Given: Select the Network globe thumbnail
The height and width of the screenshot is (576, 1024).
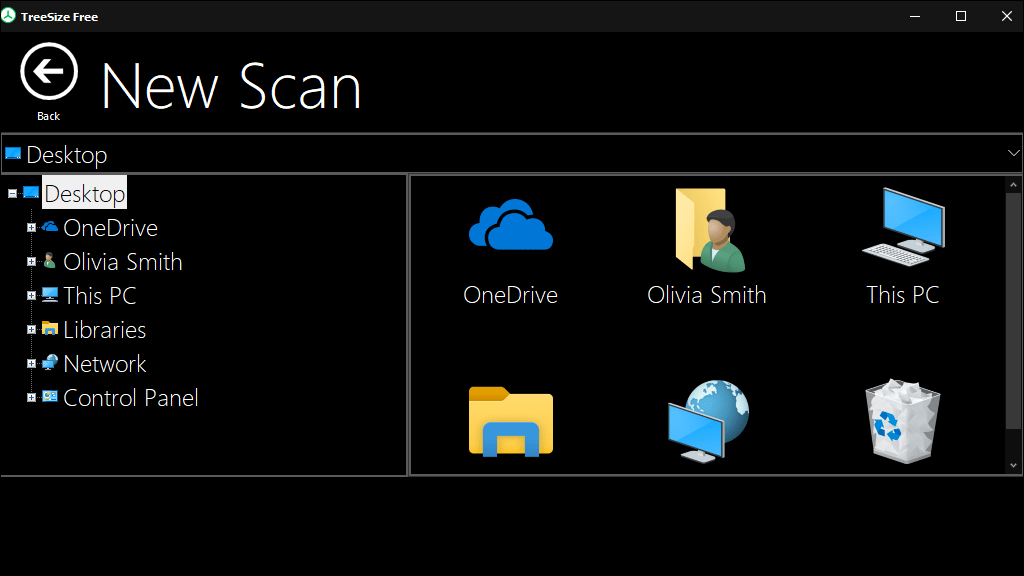Looking at the screenshot, I should [x=708, y=421].
